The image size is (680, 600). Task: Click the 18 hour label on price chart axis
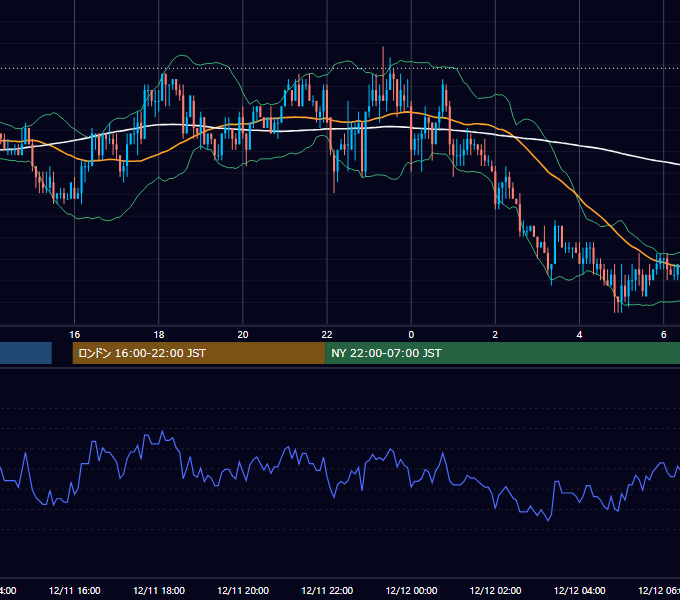159,334
